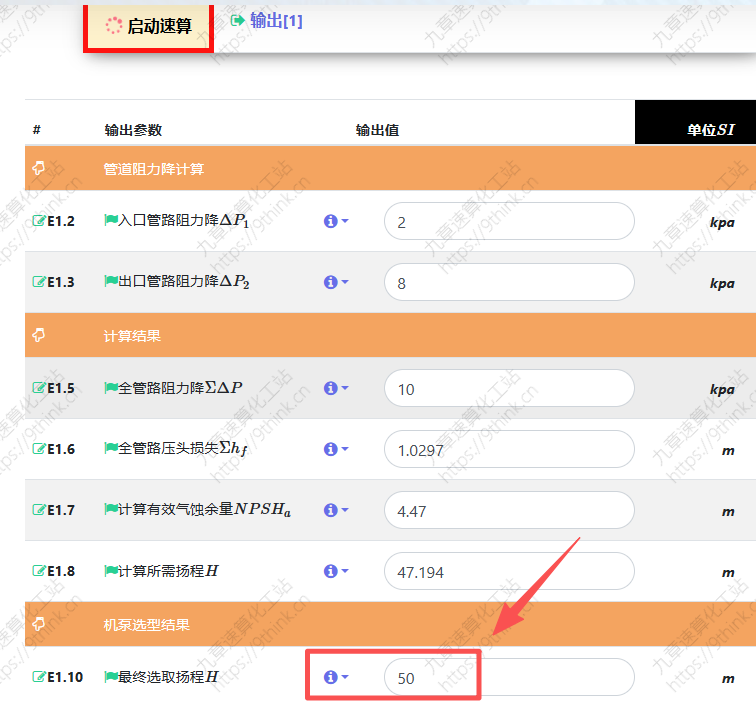
Task: Click the kpa unit on E1.2 row
Action: (722, 223)
